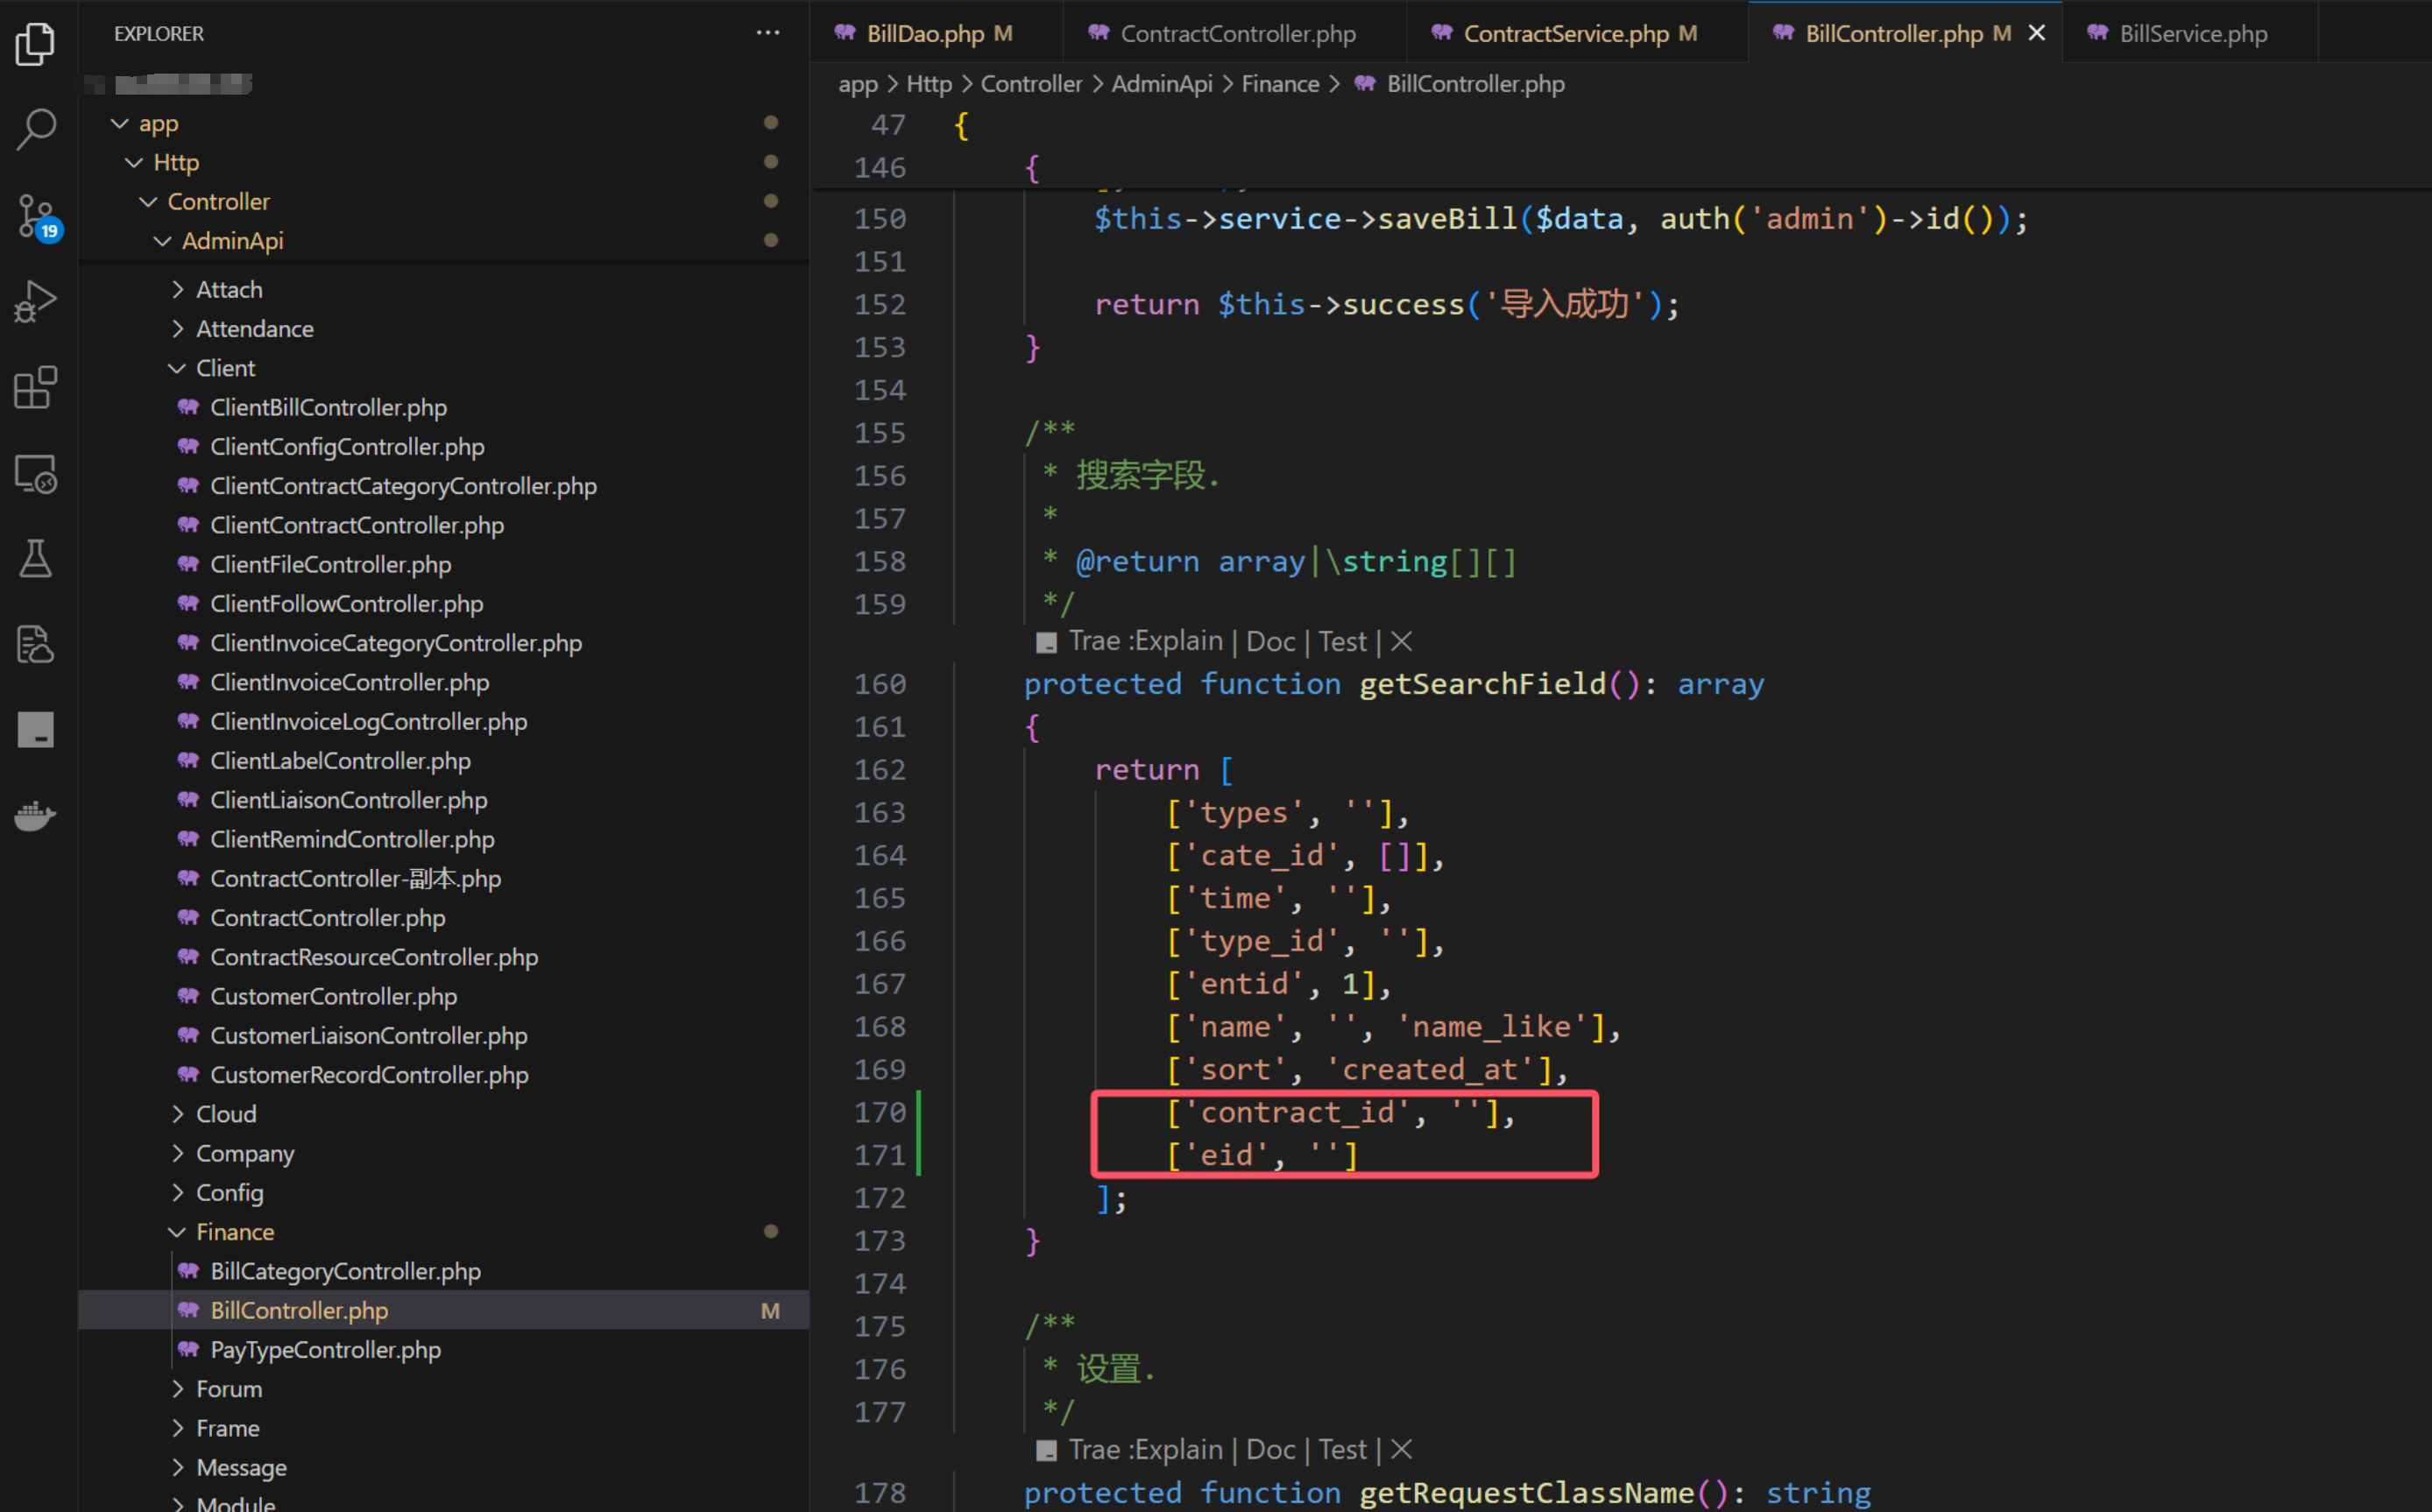The width and height of the screenshot is (2432, 1512).
Task: Click PHP file icon in breadcrumb
Action: coord(1365,84)
